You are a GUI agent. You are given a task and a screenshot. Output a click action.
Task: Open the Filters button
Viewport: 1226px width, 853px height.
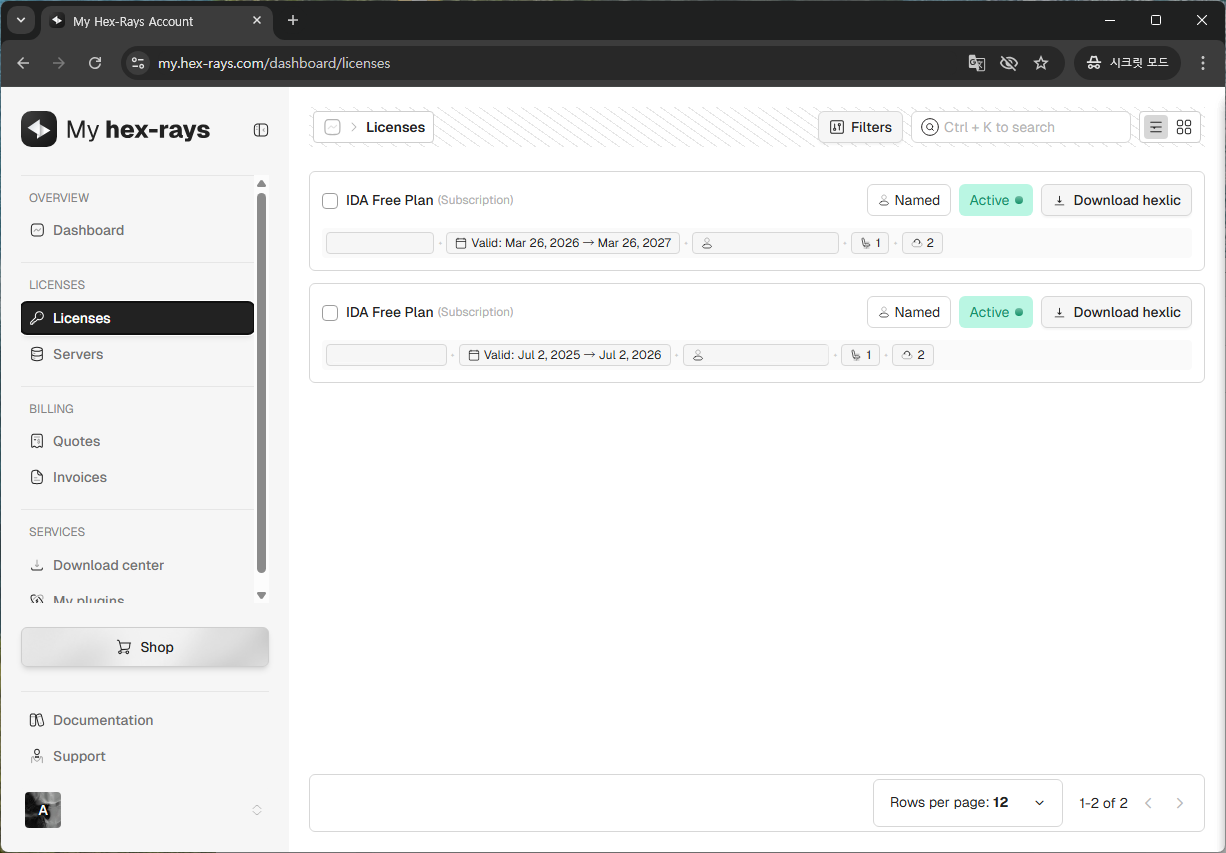coord(860,127)
